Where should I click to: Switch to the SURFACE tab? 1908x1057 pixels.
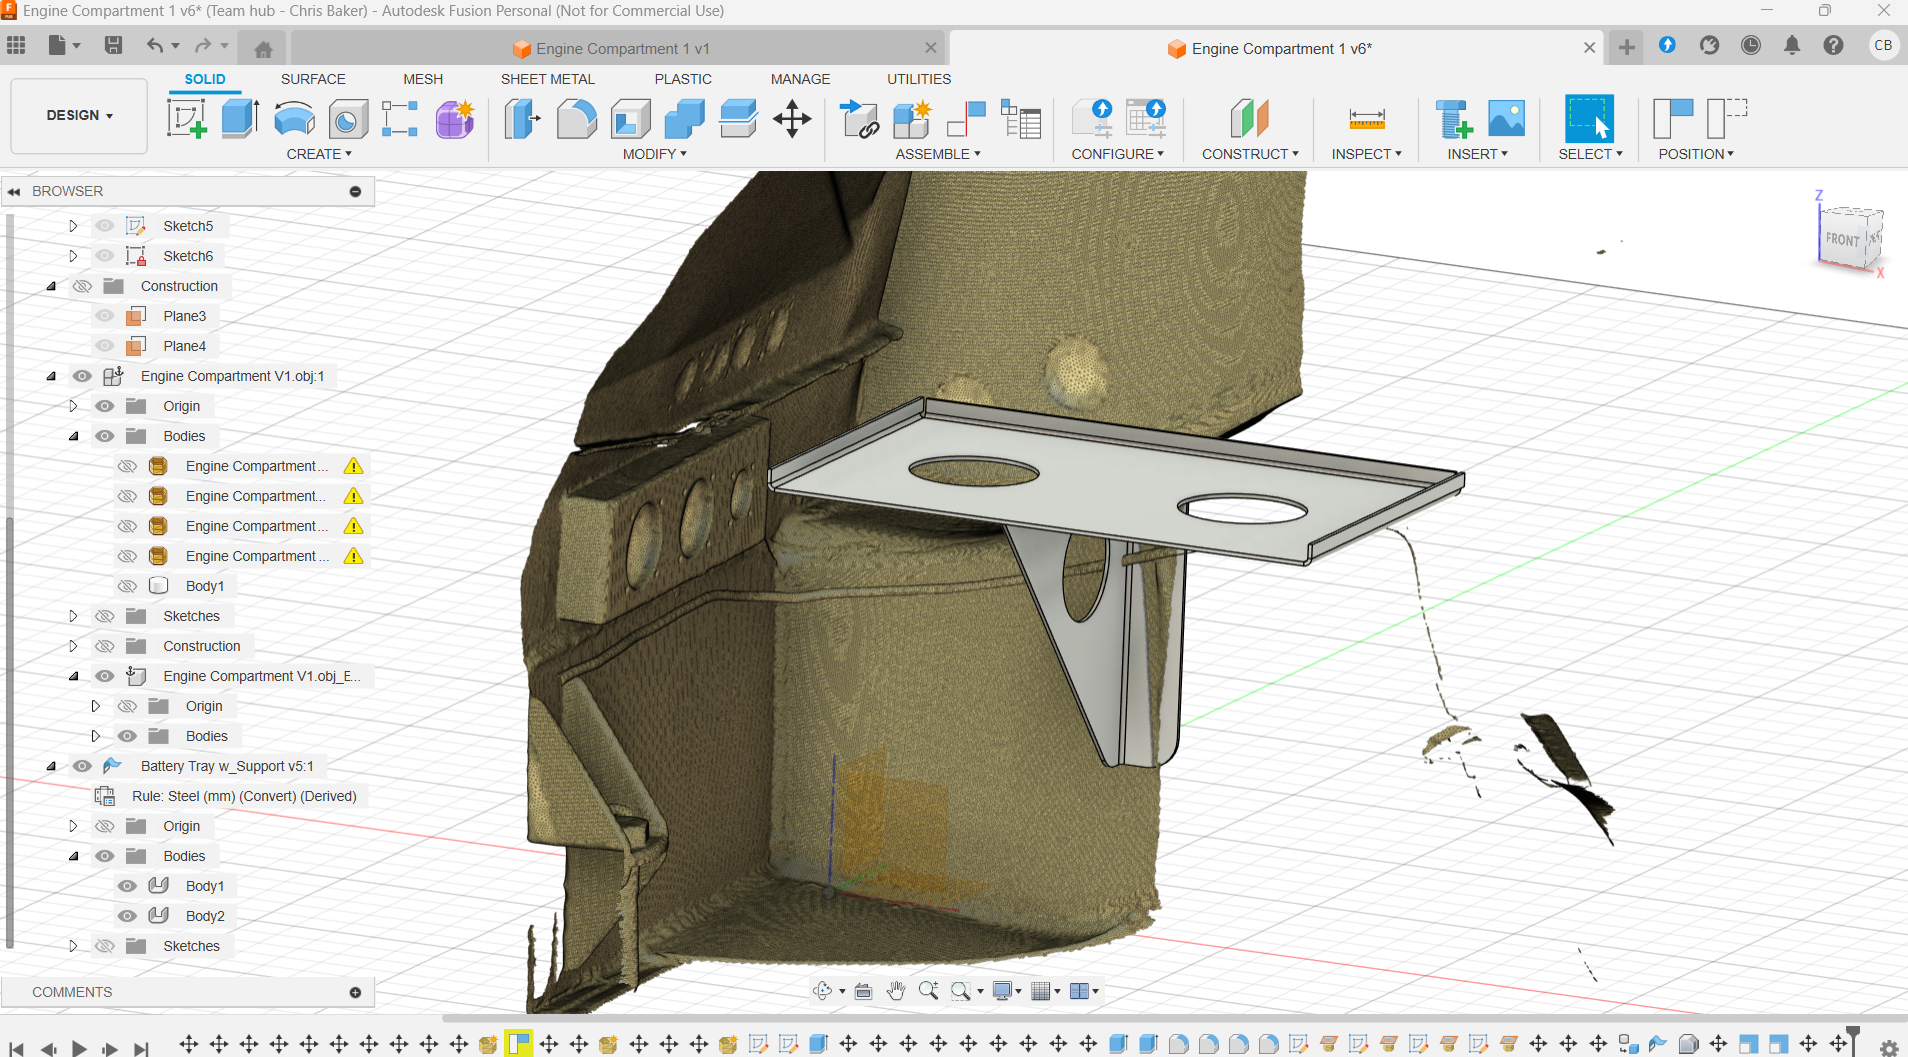tap(313, 79)
